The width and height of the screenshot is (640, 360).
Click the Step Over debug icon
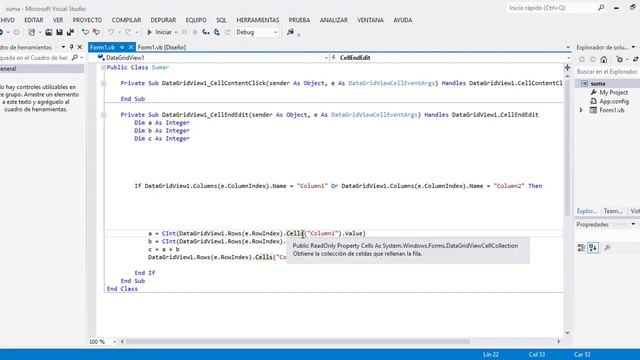click(217, 32)
